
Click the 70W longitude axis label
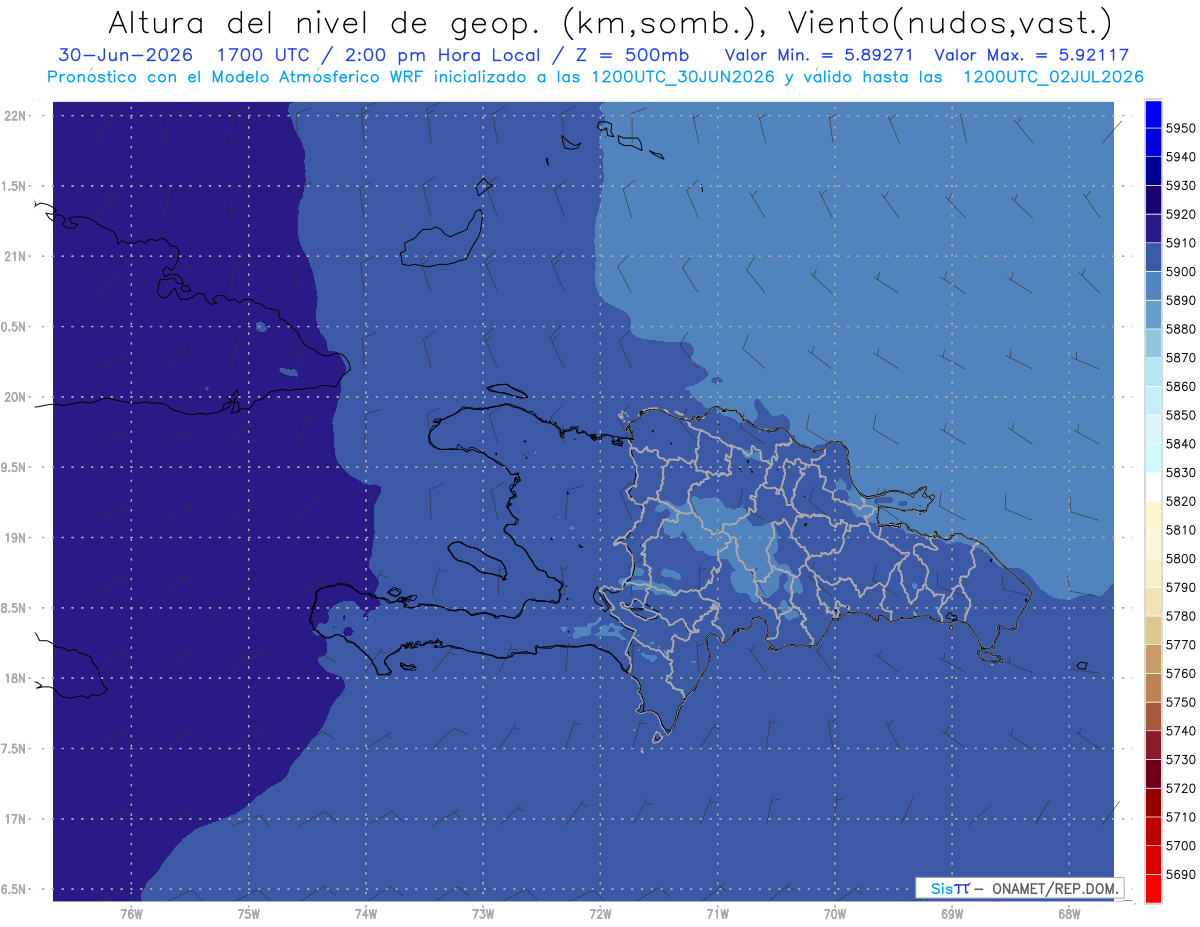835,914
